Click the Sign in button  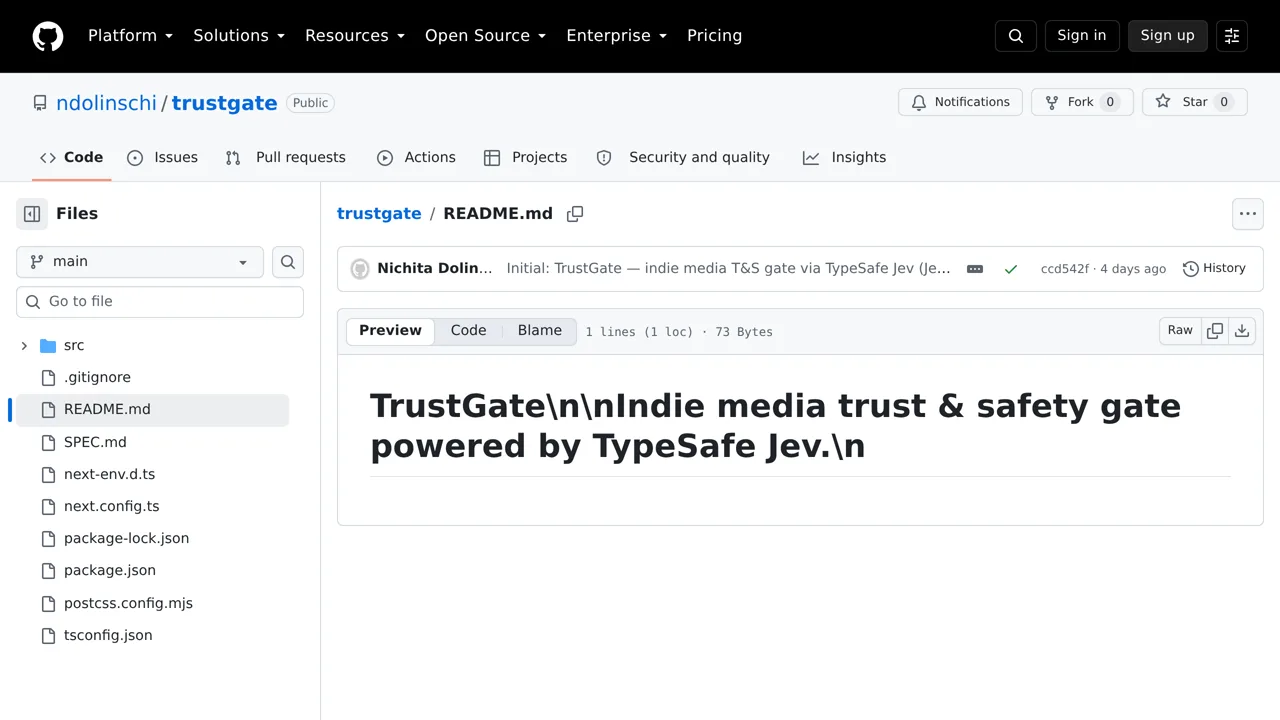click(x=1082, y=36)
